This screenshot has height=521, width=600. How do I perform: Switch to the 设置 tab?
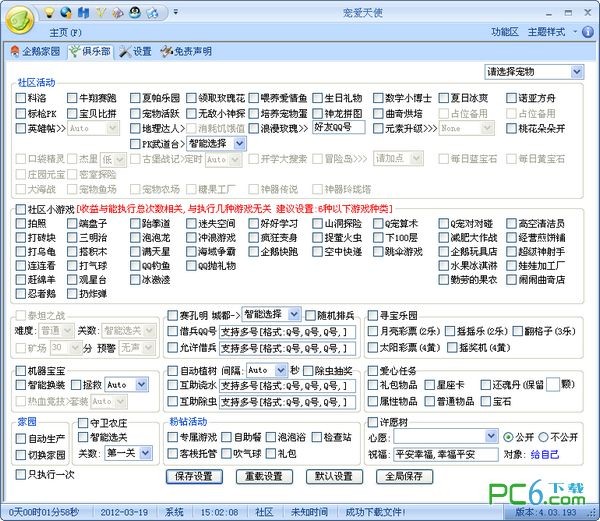tap(136, 51)
